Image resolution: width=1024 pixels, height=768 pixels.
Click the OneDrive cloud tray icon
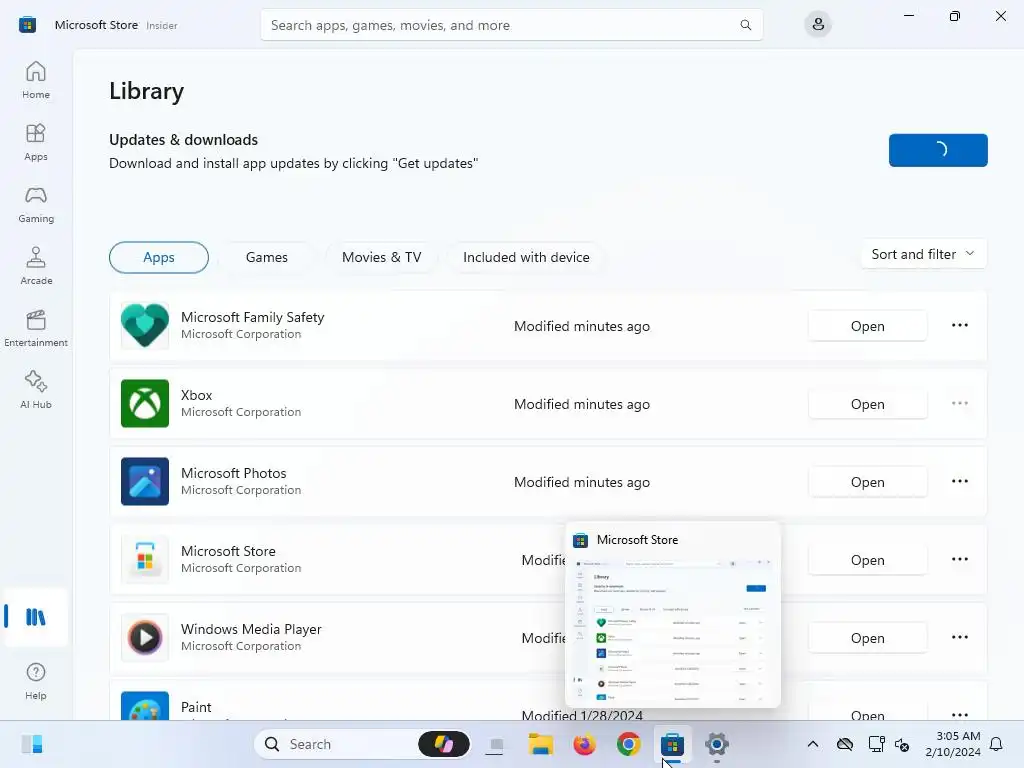tap(844, 744)
